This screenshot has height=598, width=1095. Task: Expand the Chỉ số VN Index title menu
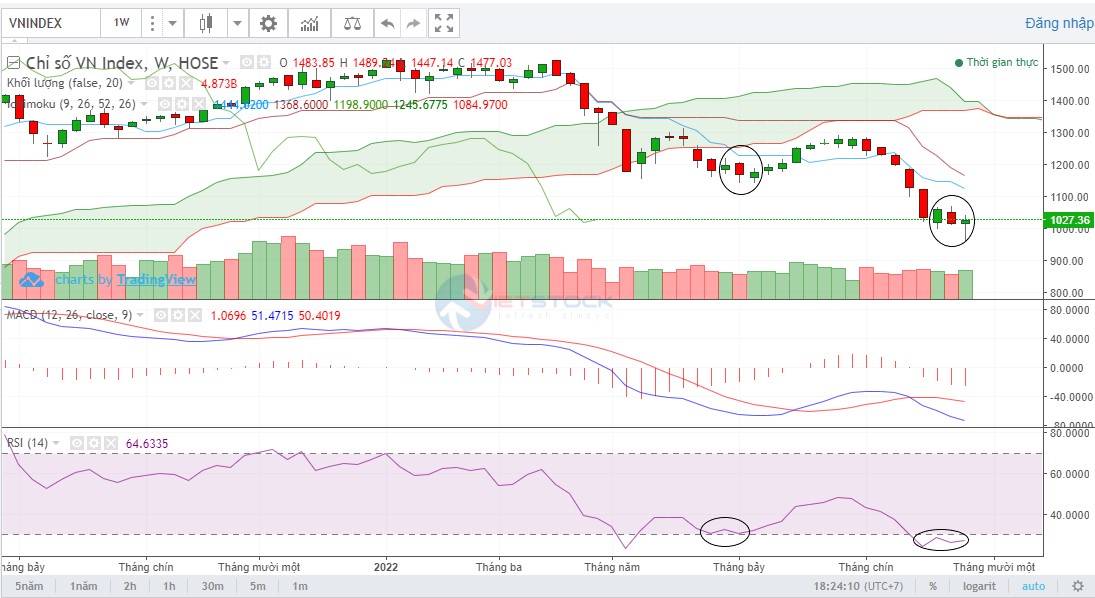227,63
